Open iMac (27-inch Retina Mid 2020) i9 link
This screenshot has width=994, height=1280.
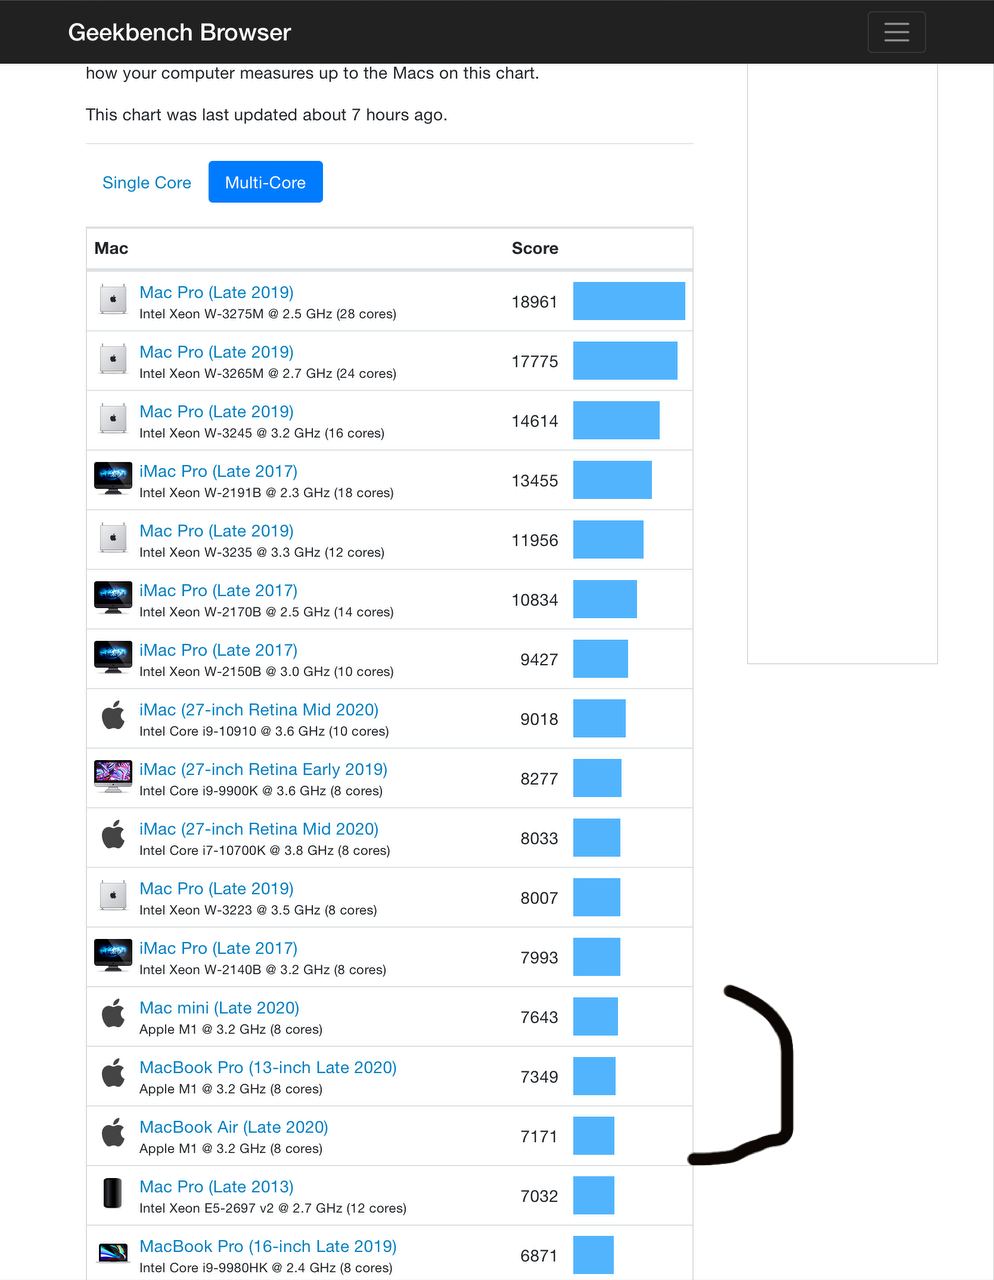[x=259, y=710]
